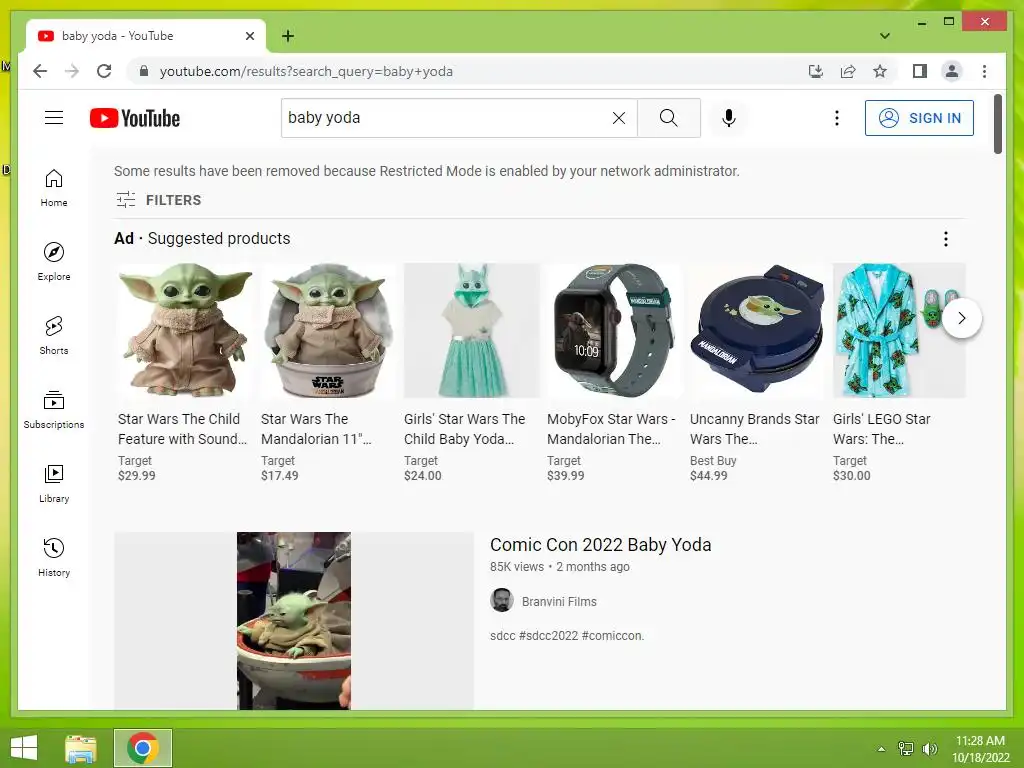1024x768 pixels.
Task: Close the baby yoda YouTube tab
Action: pos(249,36)
